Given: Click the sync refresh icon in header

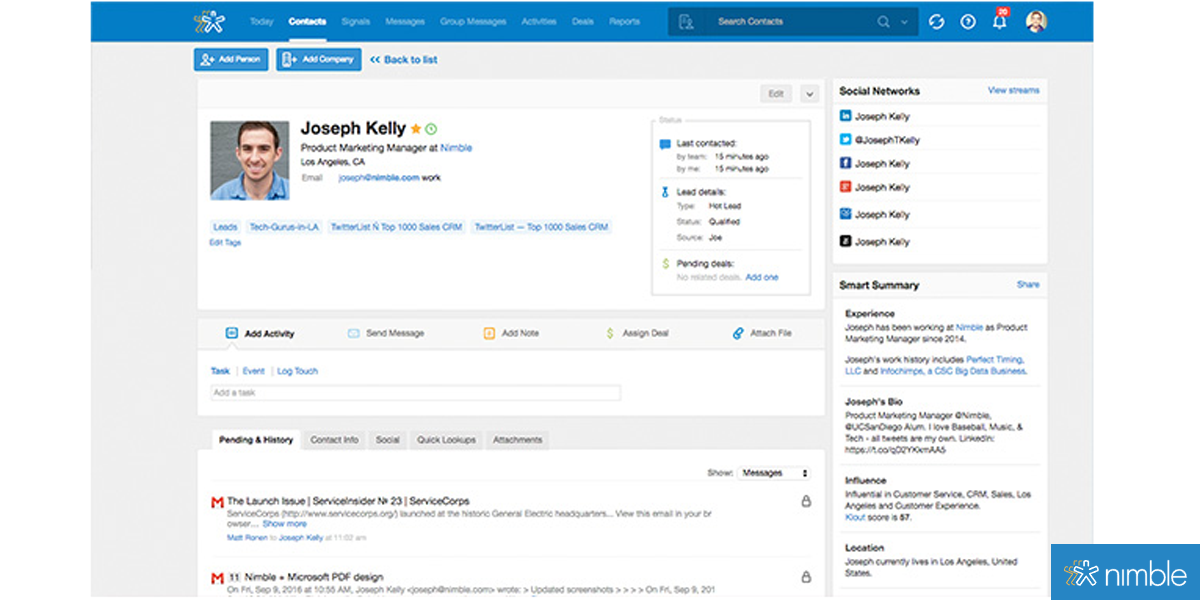Looking at the screenshot, I should (x=937, y=22).
